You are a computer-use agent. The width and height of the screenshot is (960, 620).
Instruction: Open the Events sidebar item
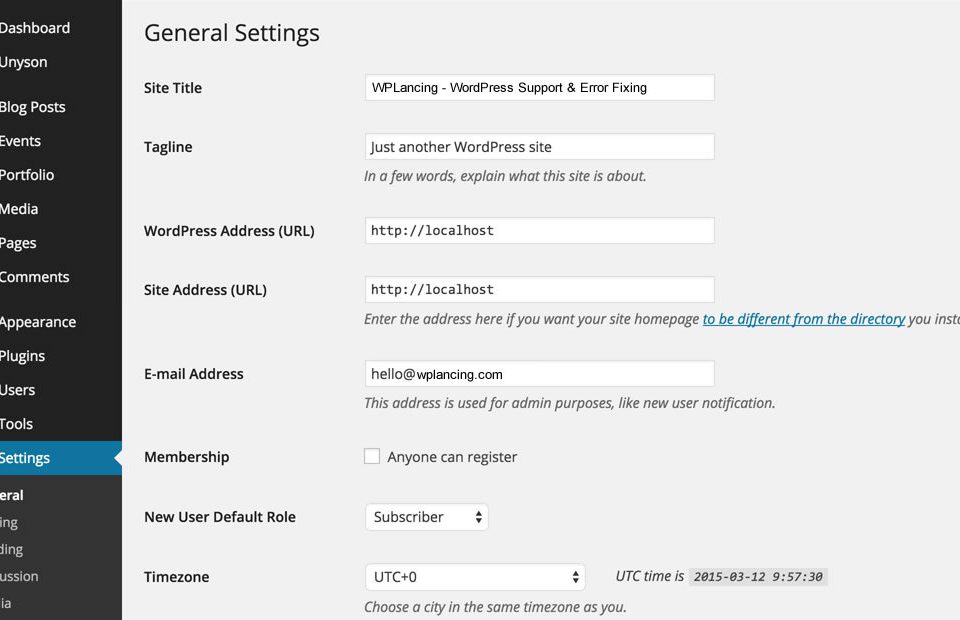tap(21, 141)
